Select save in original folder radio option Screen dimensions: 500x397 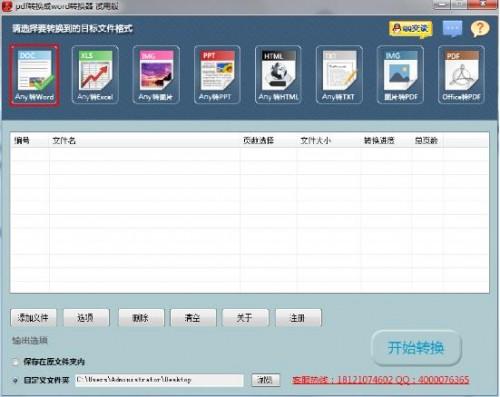pos(15,362)
